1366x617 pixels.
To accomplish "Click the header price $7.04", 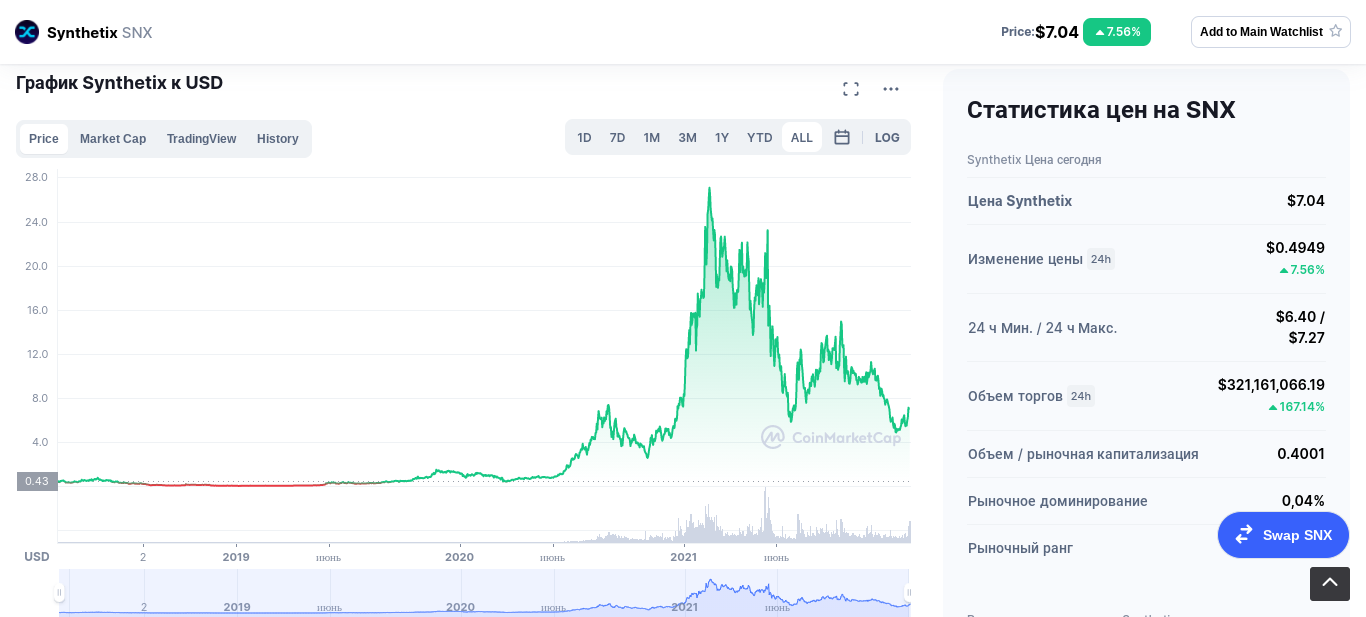I will pyautogui.click(x=1057, y=32).
